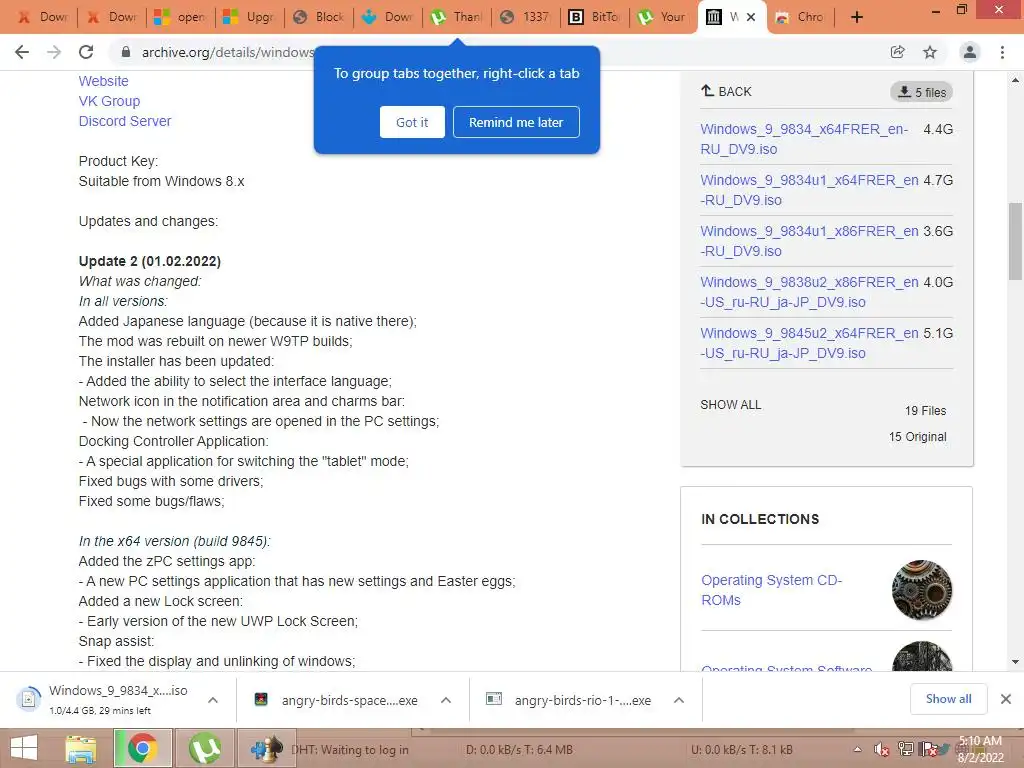
Task: Go forward in browser history
Action: [x=54, y=52]
